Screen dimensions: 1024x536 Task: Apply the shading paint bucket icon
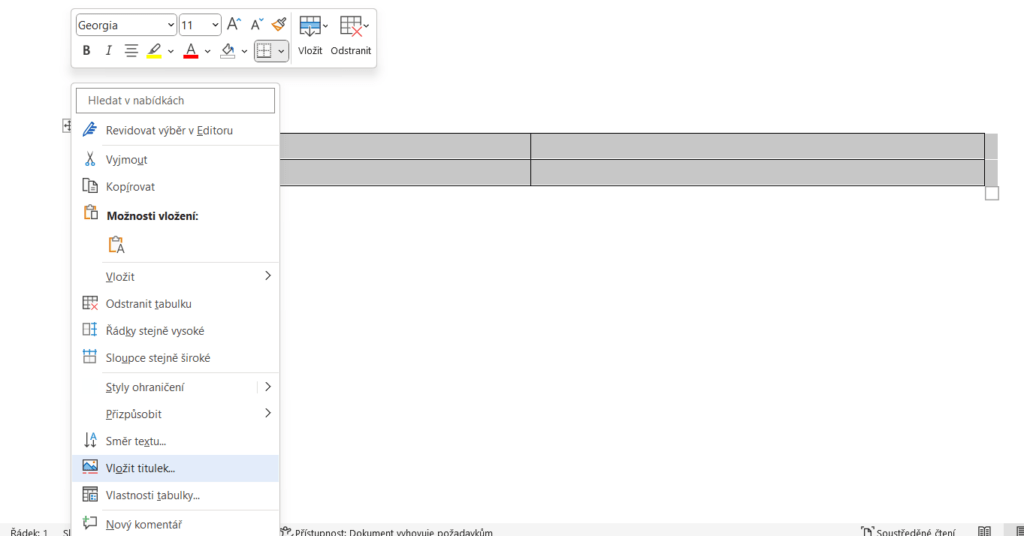[227, 51]
